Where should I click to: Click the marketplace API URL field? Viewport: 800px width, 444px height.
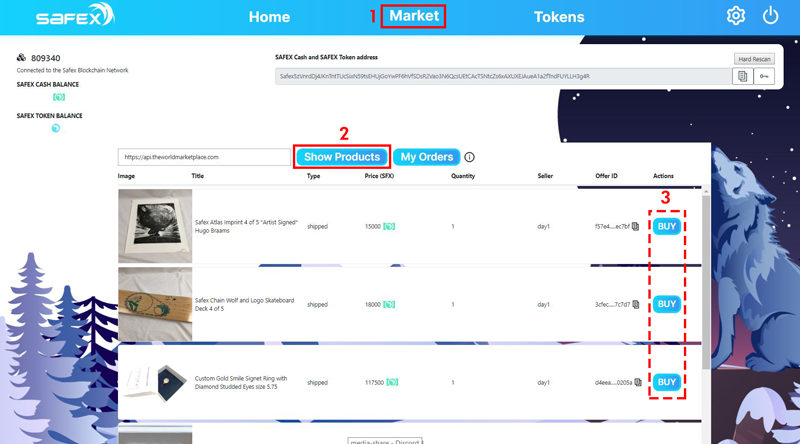click(204, 157)
